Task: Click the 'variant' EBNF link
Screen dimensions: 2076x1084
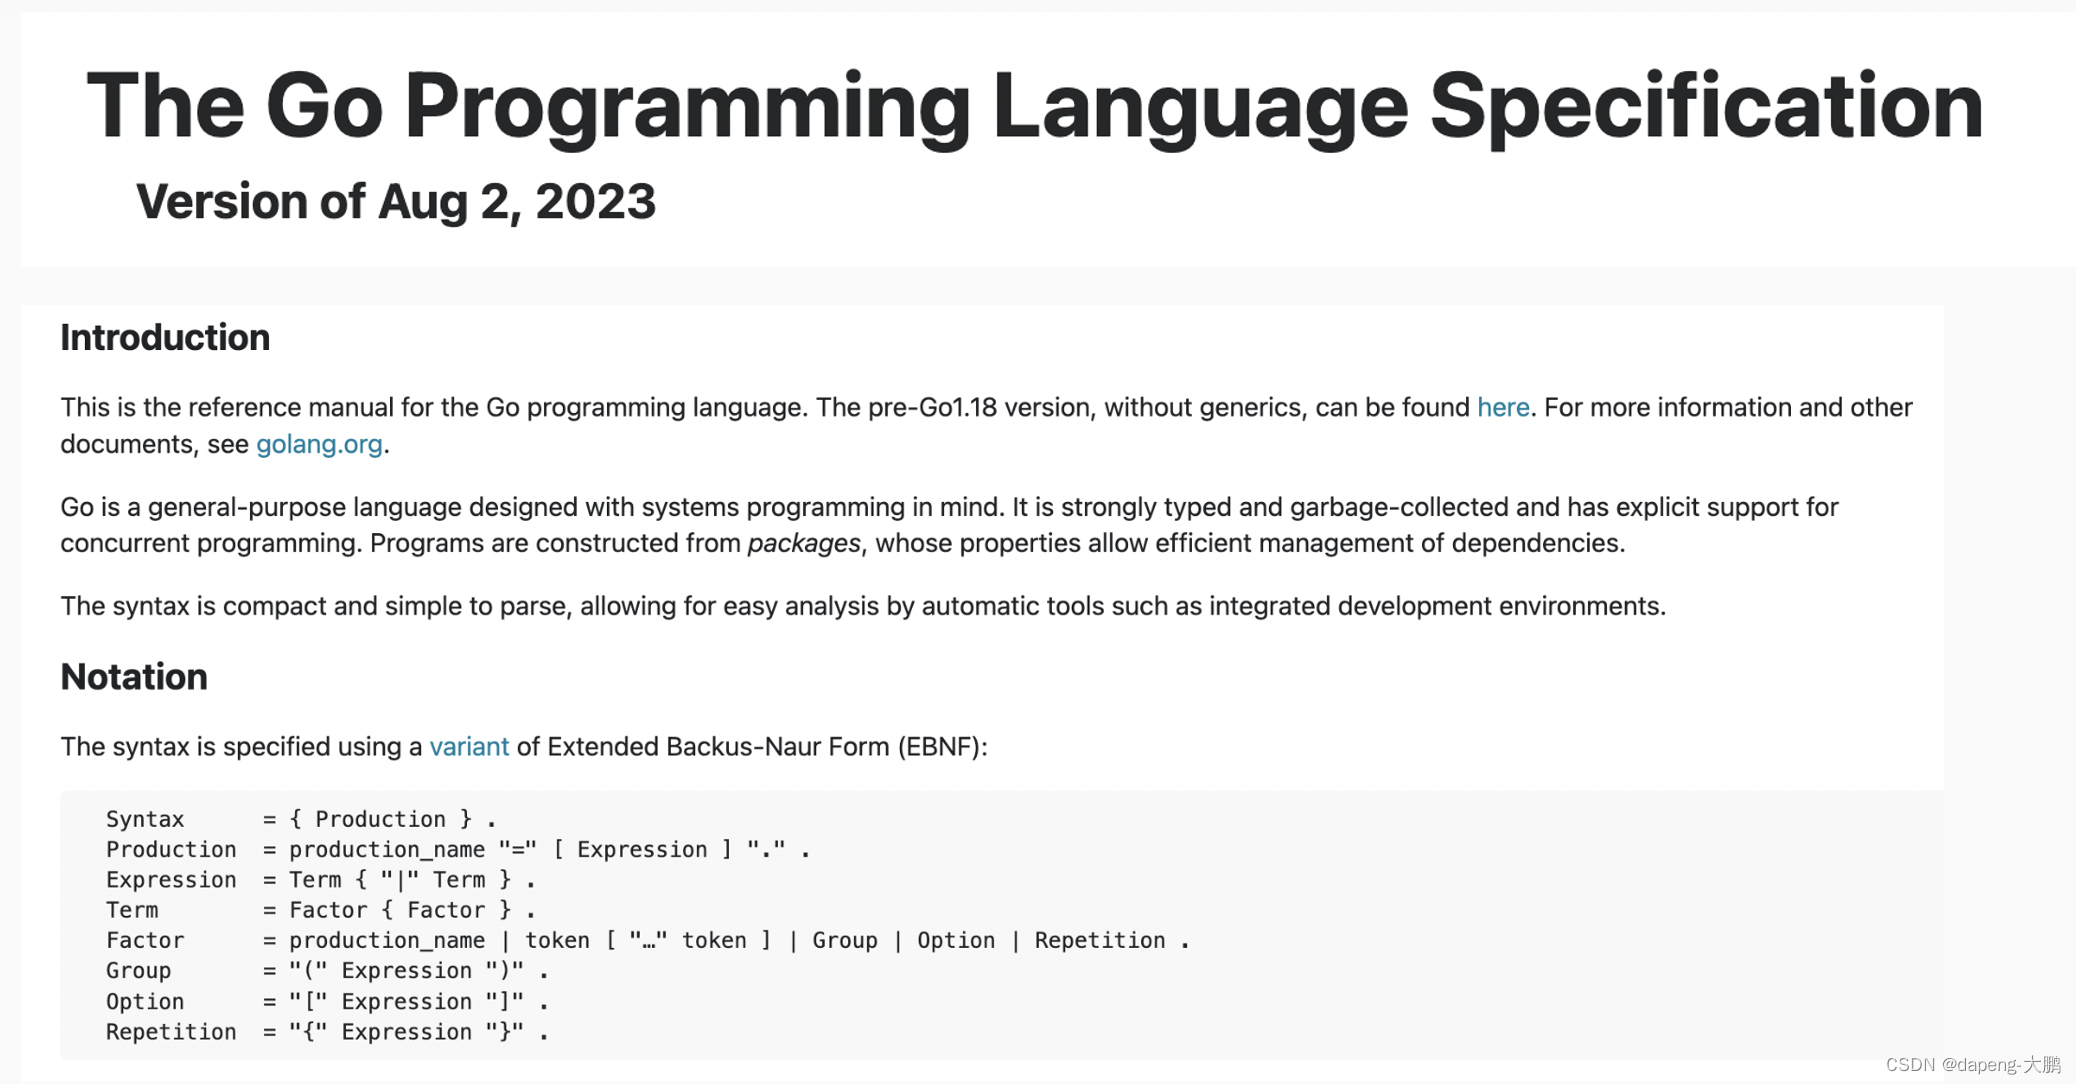Action: (469, 747)
